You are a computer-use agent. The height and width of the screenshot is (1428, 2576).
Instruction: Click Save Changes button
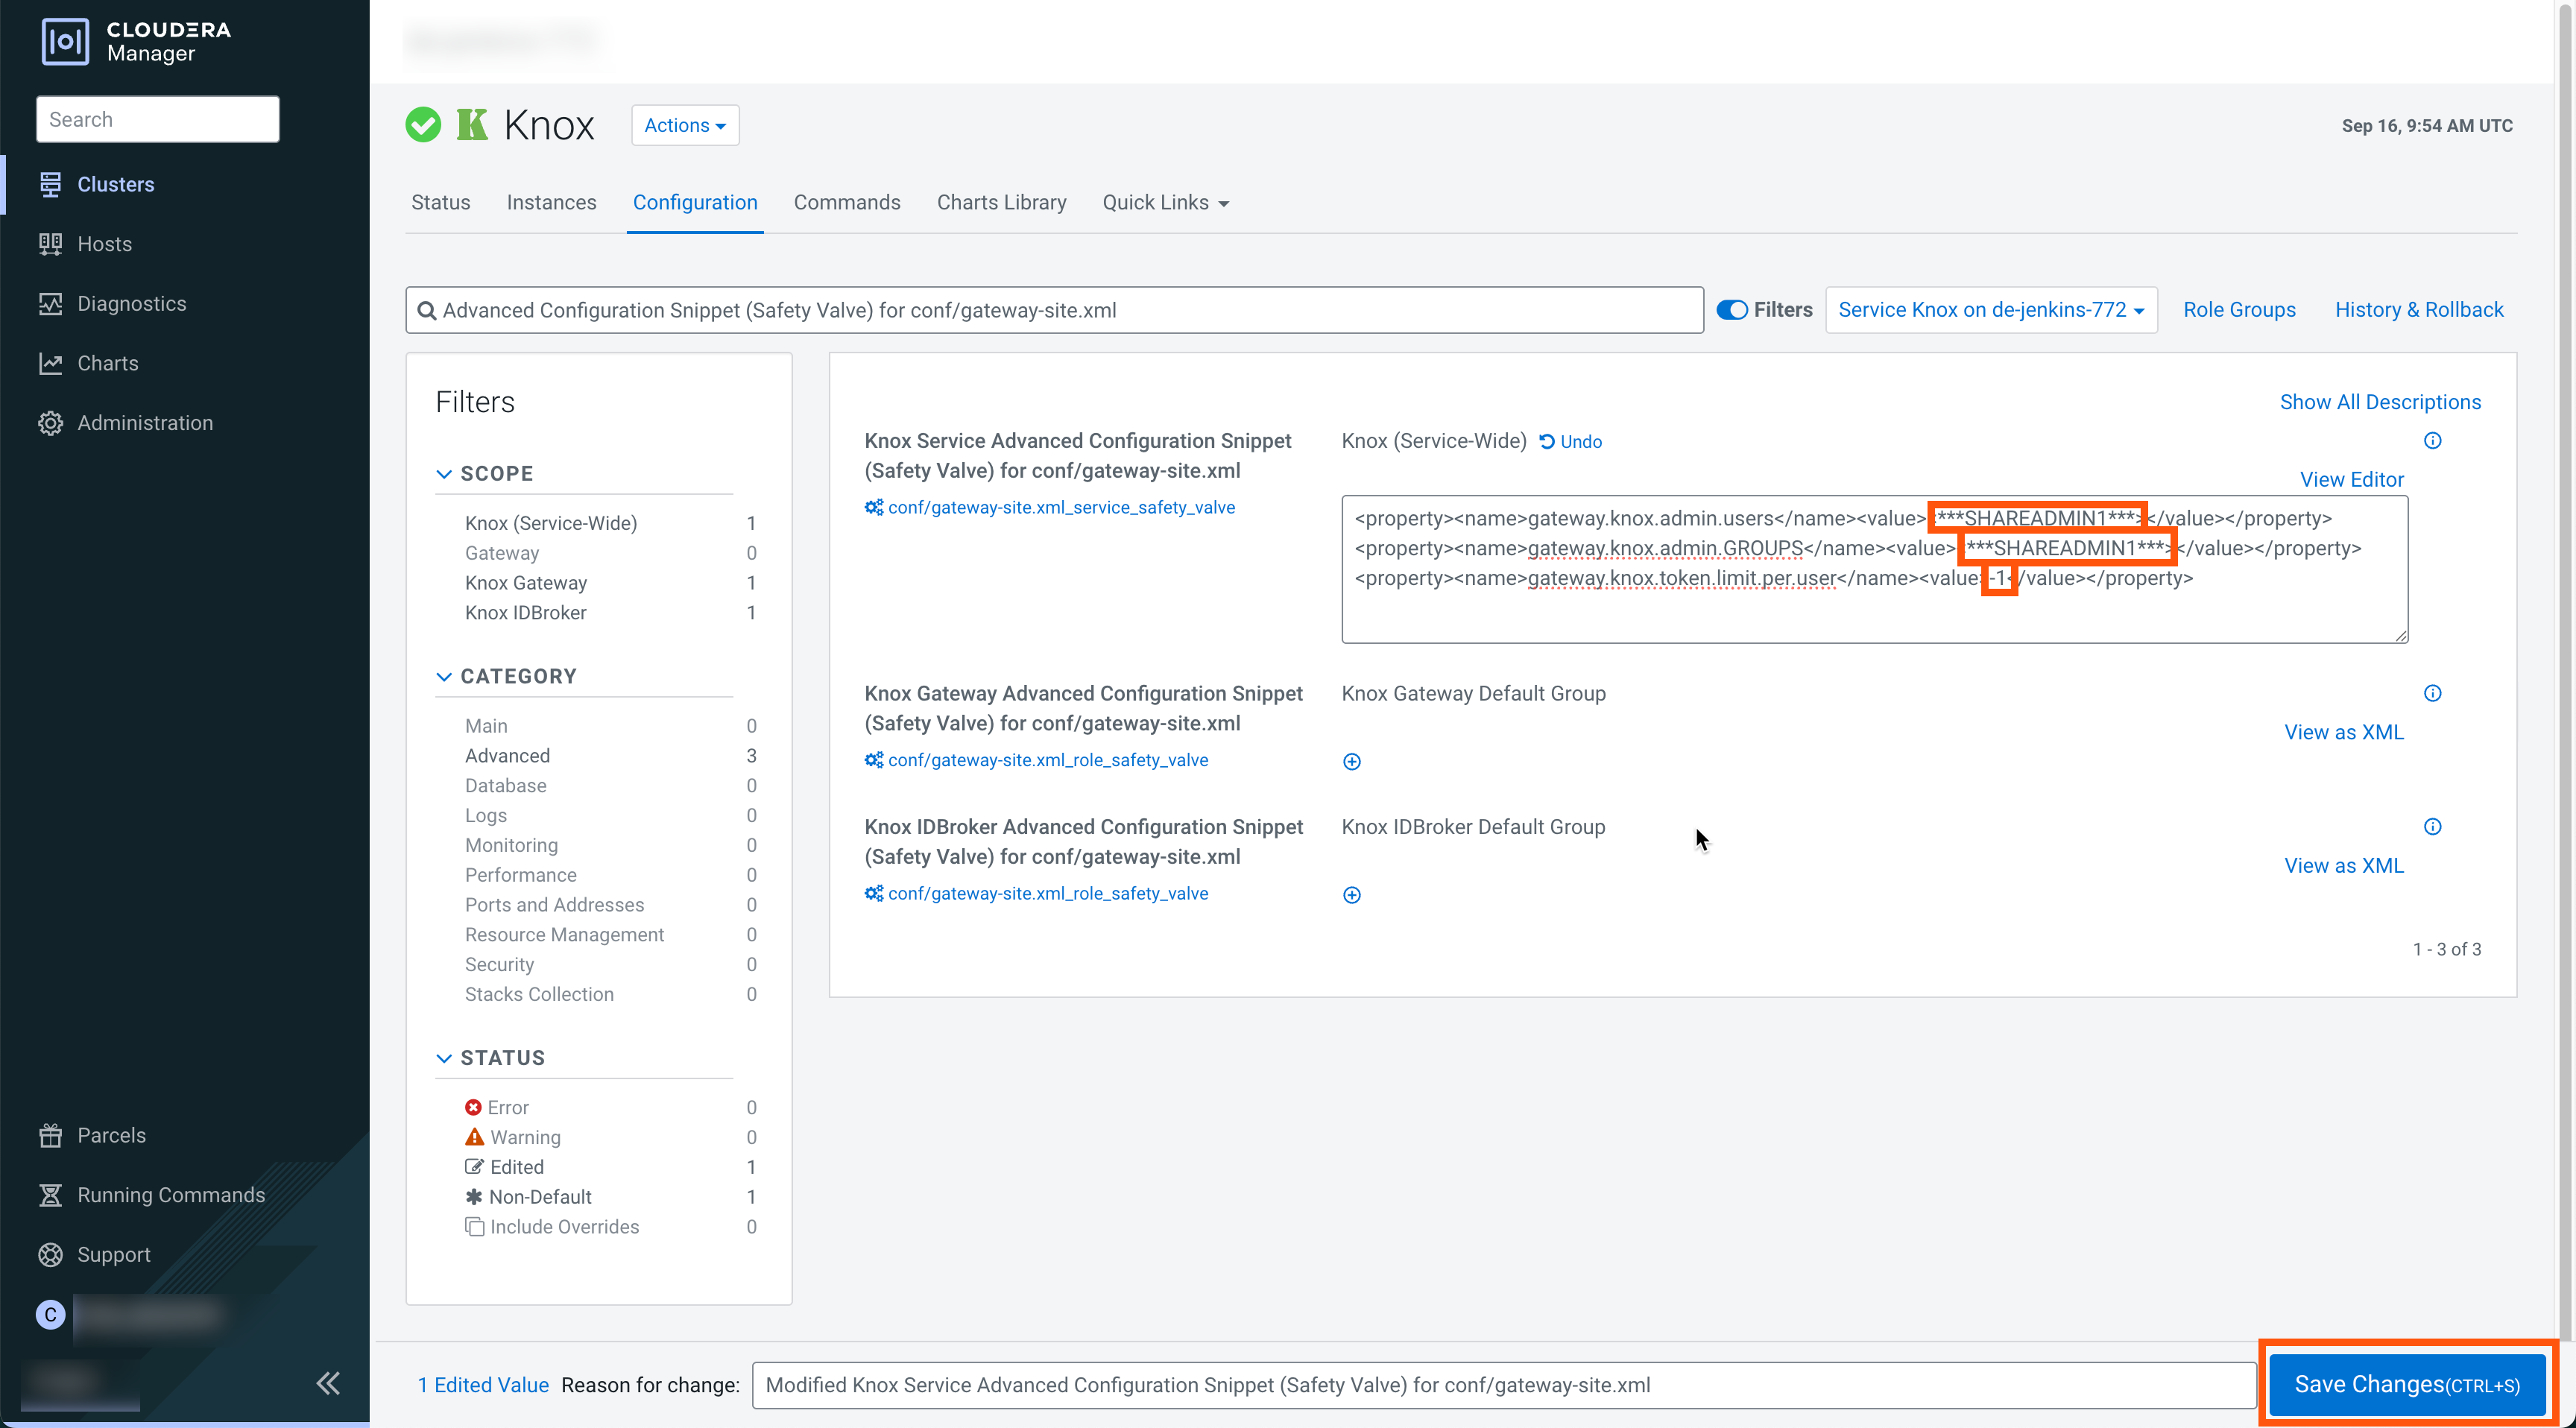point(2406,1384)
